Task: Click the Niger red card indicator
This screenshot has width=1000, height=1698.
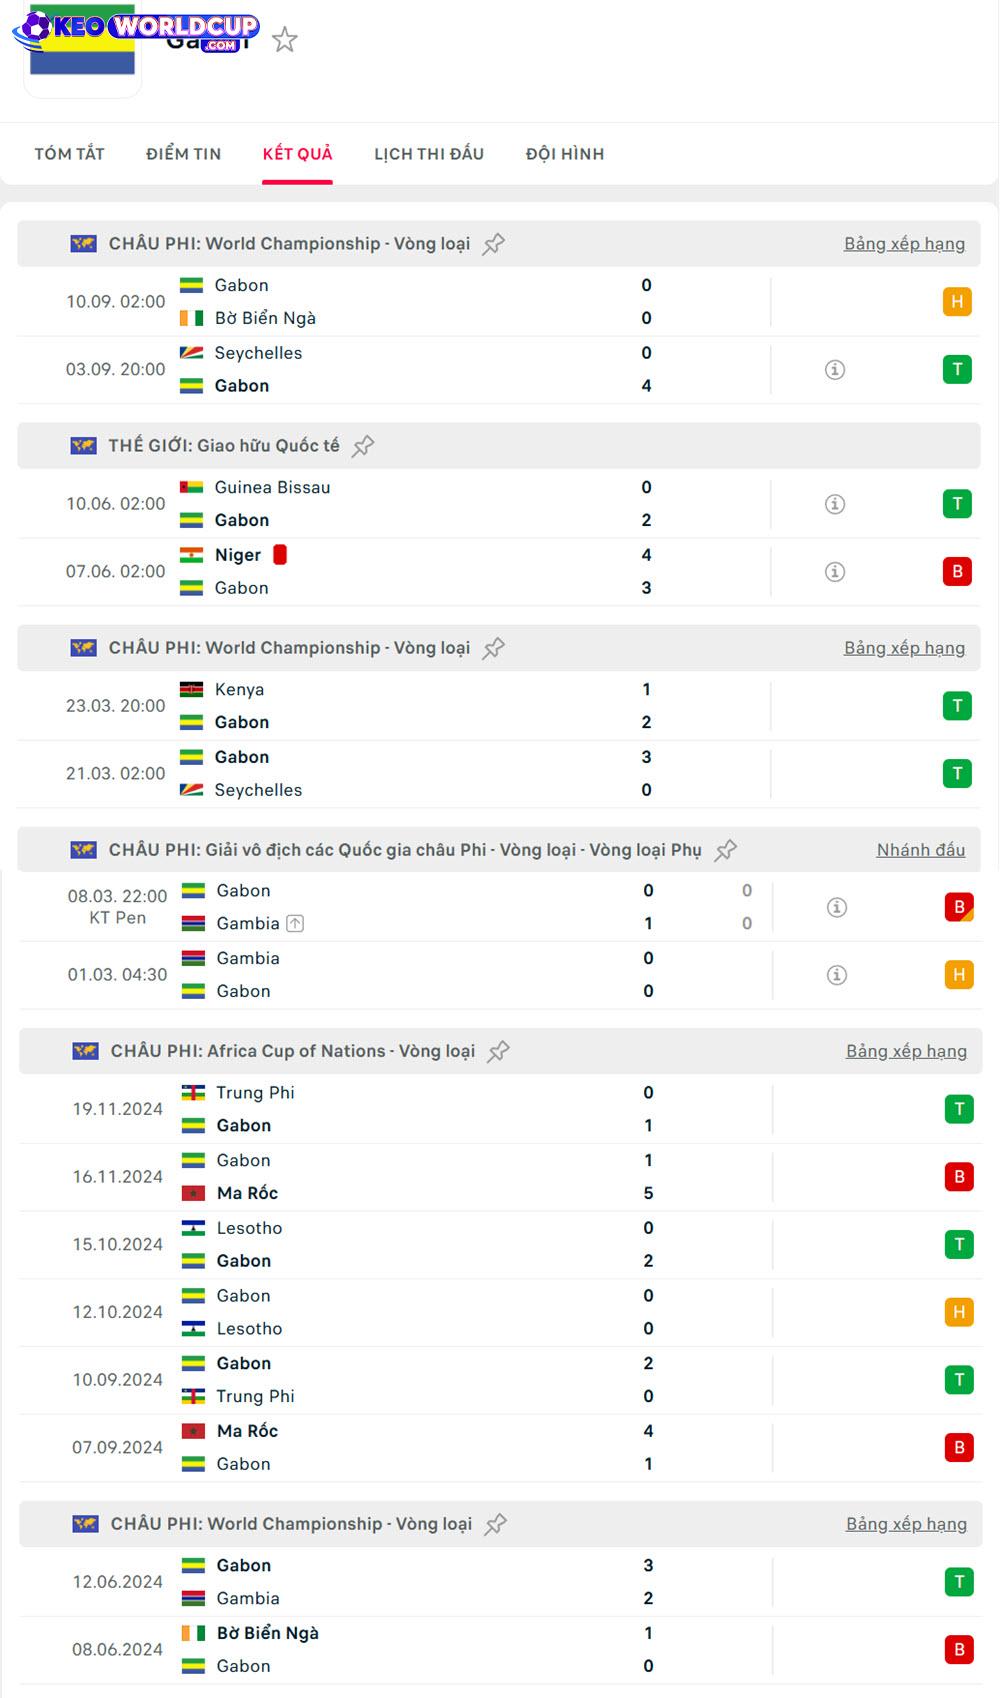Action: pos(280,555)
